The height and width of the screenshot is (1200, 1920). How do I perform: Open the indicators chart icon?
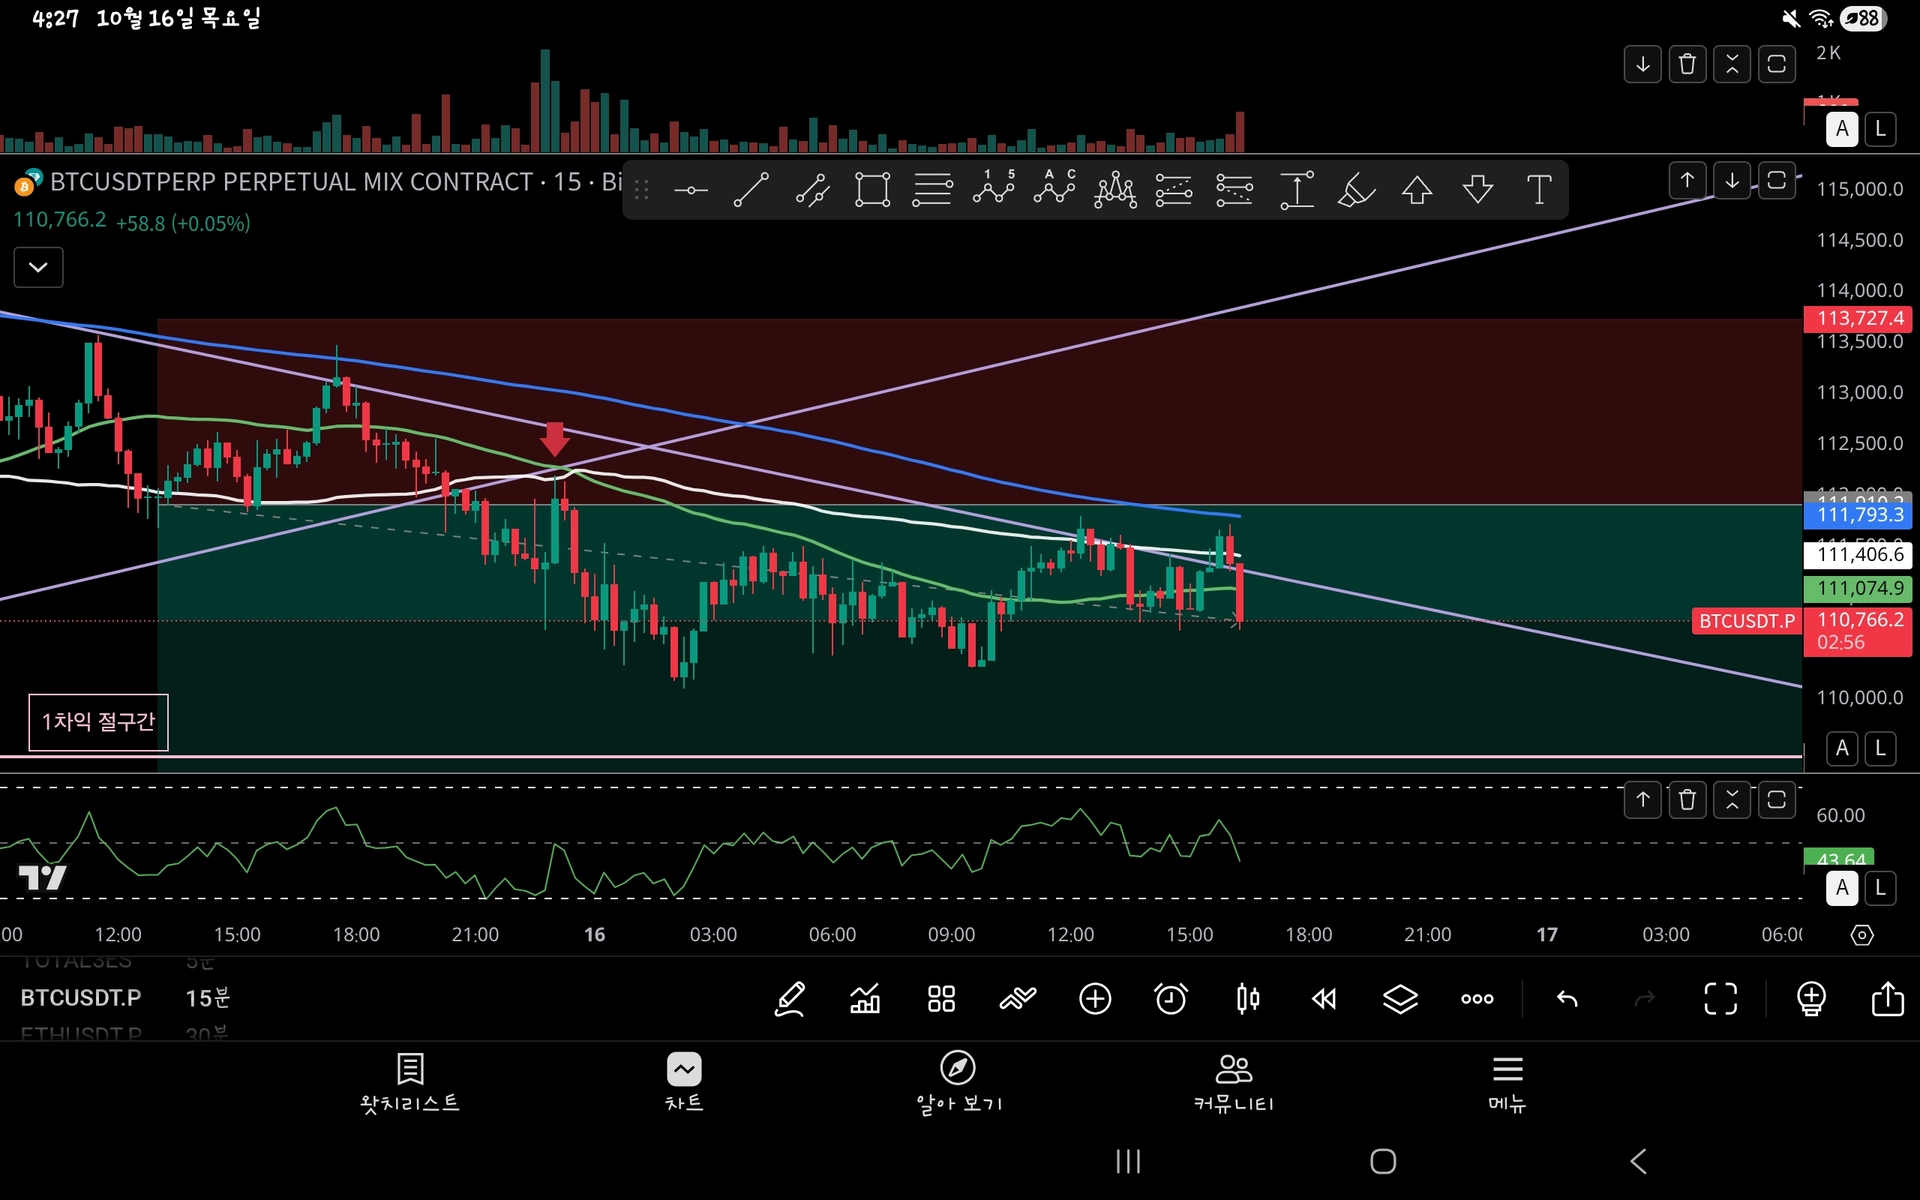tap(865, 998)
